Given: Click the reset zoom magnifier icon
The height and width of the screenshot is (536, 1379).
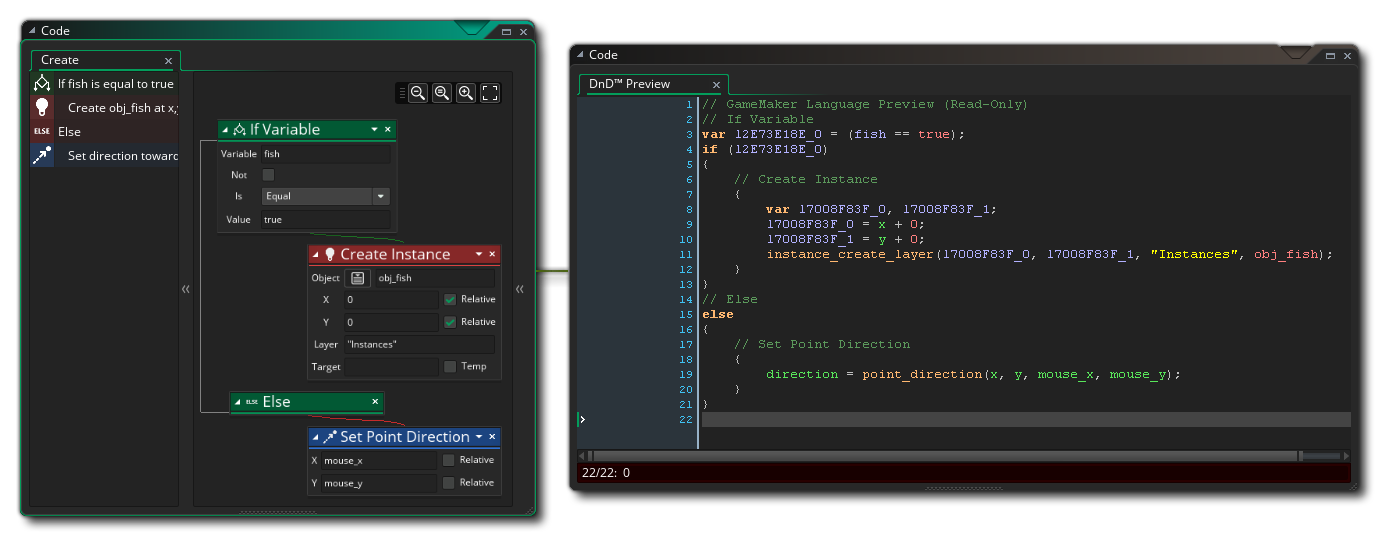Looking at the screenshot, I should (442, 93).
